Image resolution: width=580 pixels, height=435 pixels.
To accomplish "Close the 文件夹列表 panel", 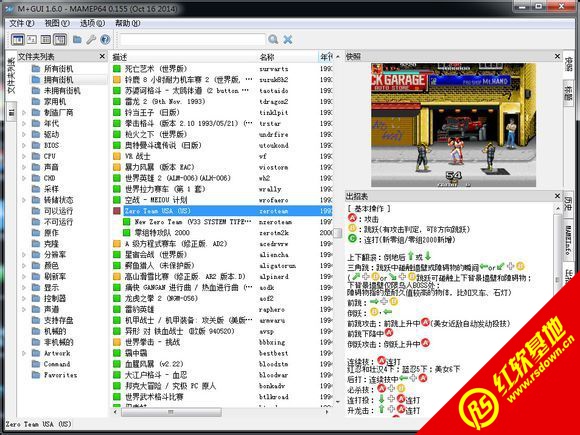I will coord(102,56).
